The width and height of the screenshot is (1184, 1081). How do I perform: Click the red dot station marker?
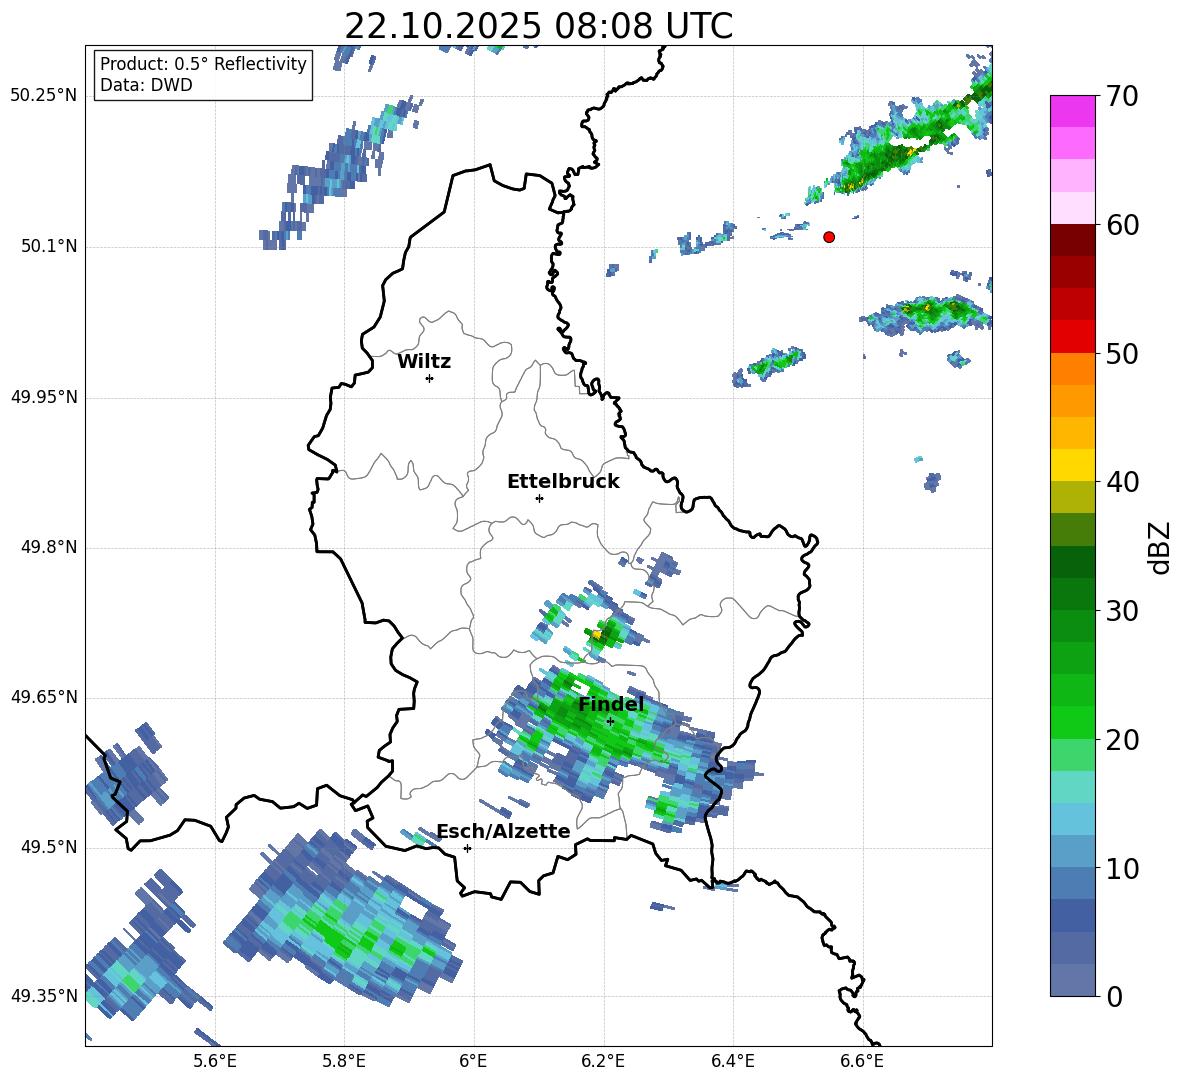point(829,237)
